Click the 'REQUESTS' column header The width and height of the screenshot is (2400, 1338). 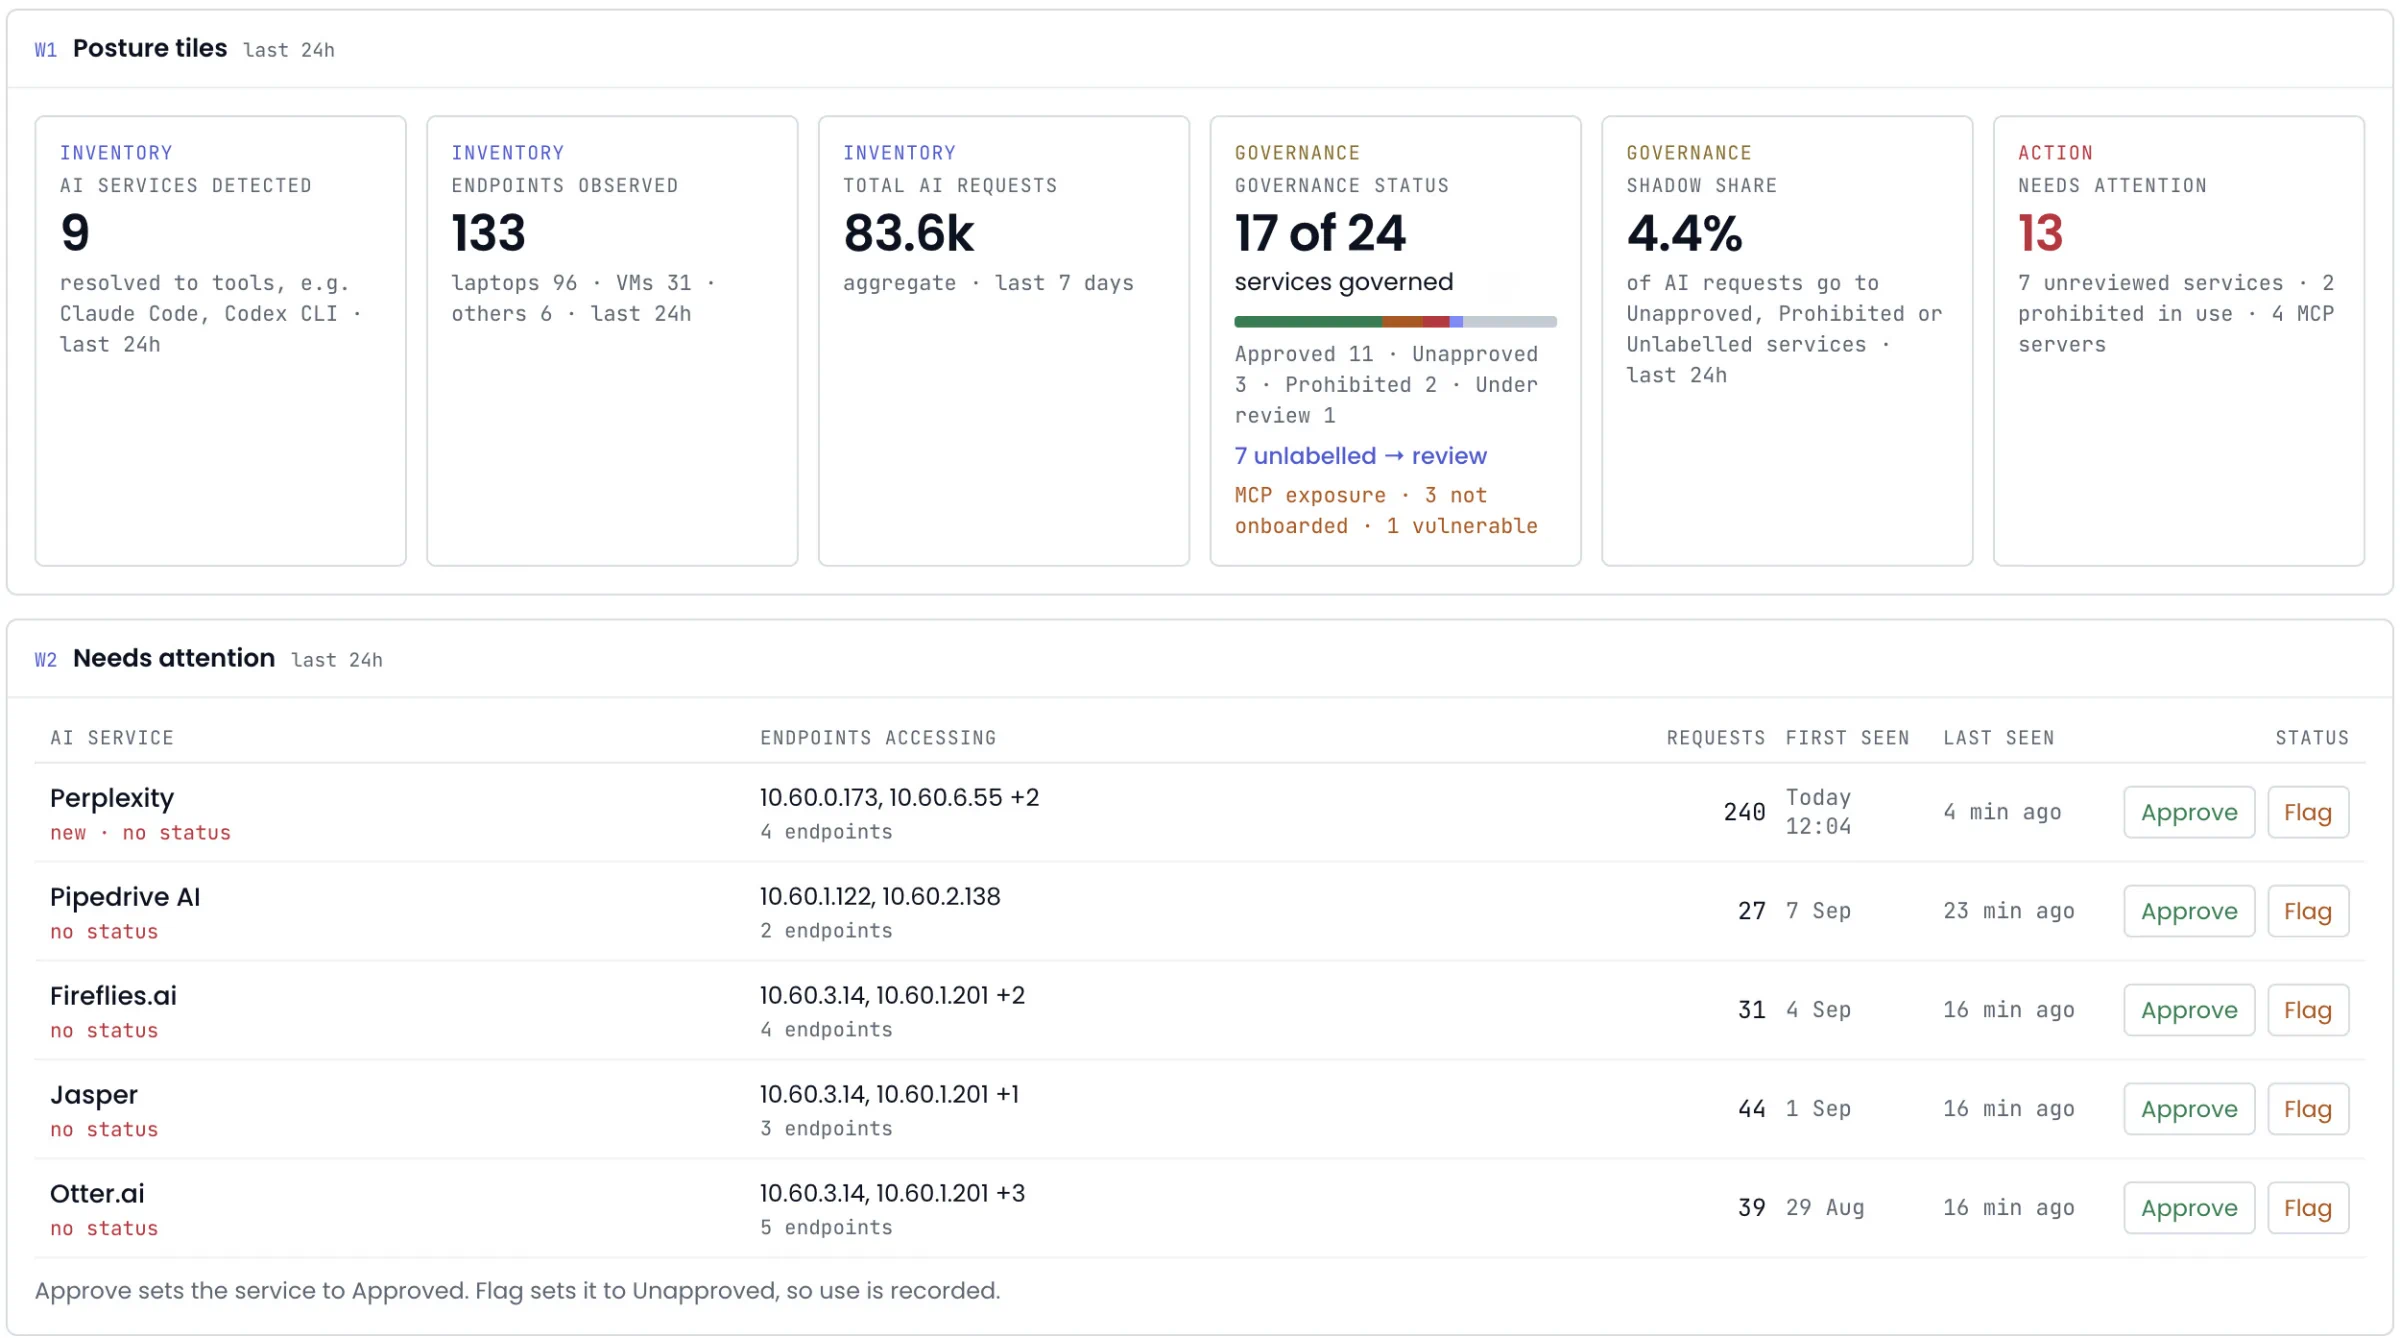pos(1716,738)
